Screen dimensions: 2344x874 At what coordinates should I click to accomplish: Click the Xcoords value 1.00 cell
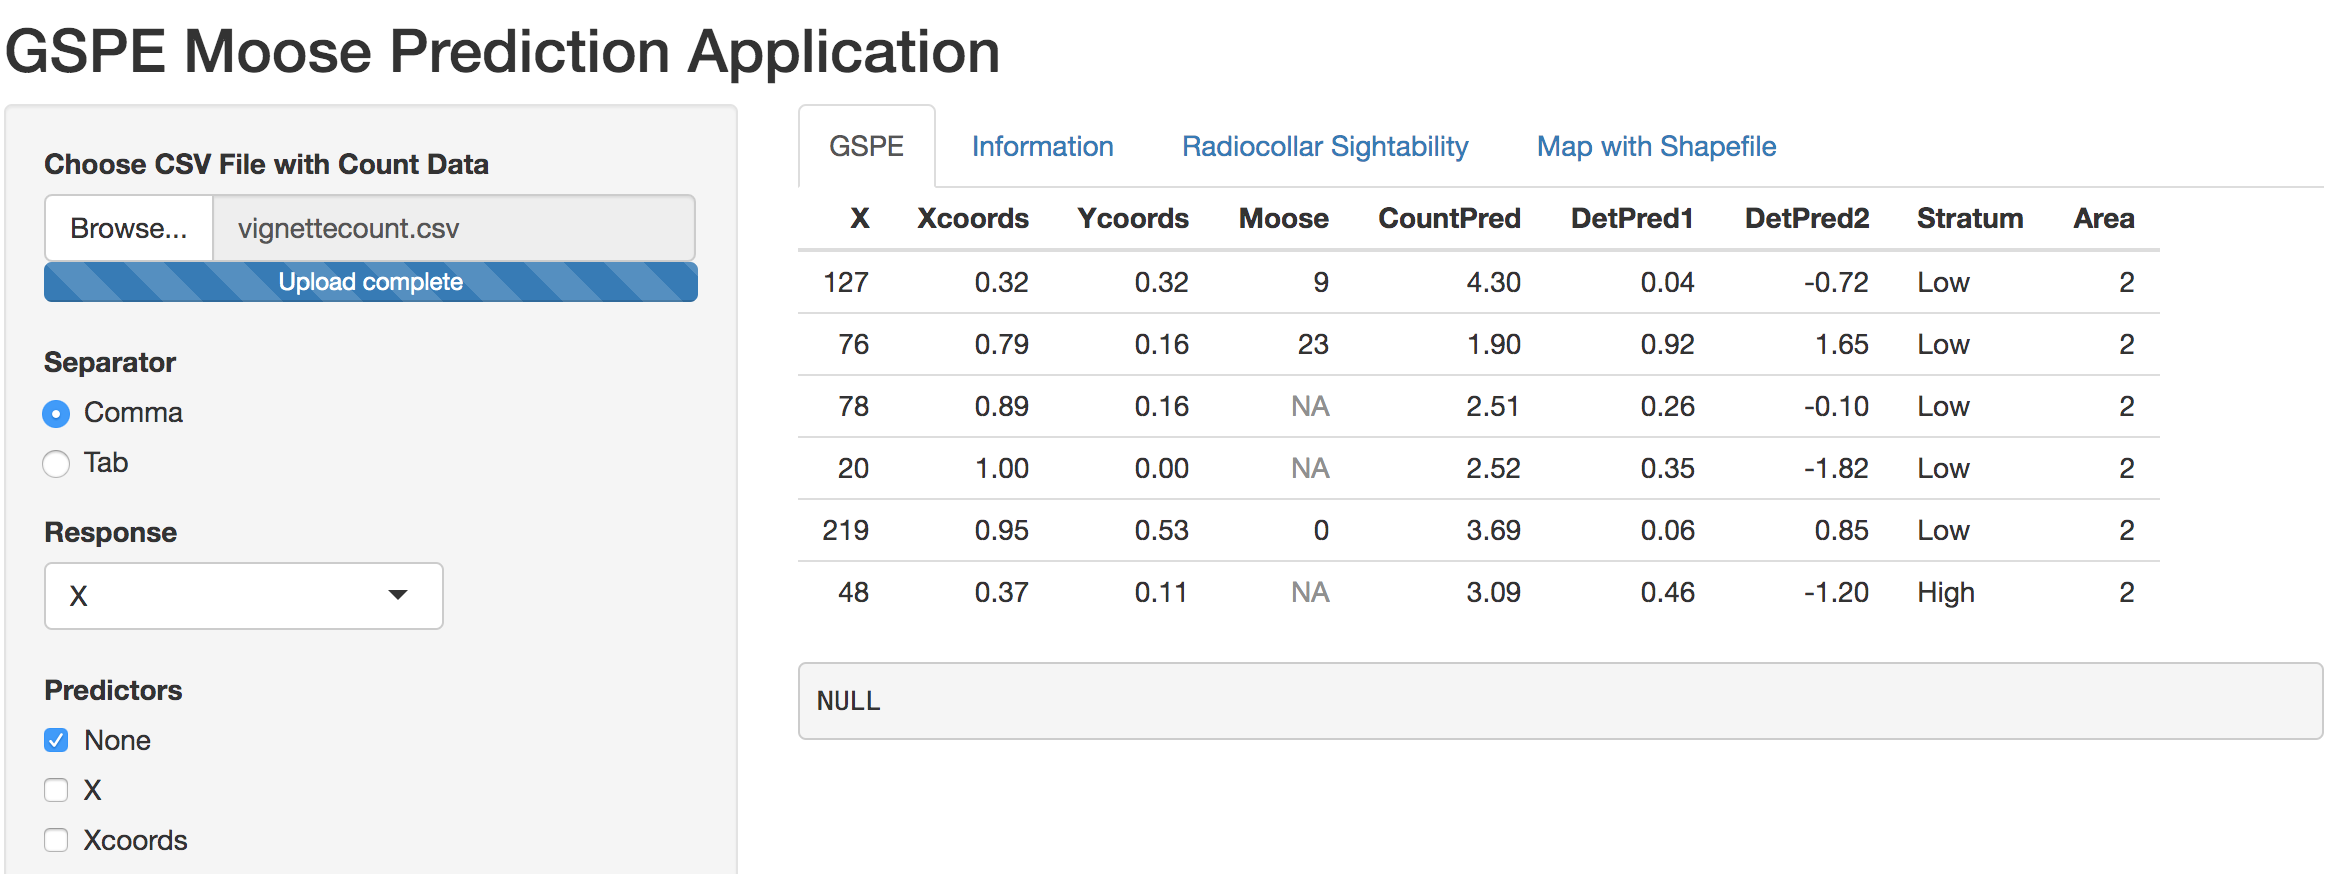1002,468
